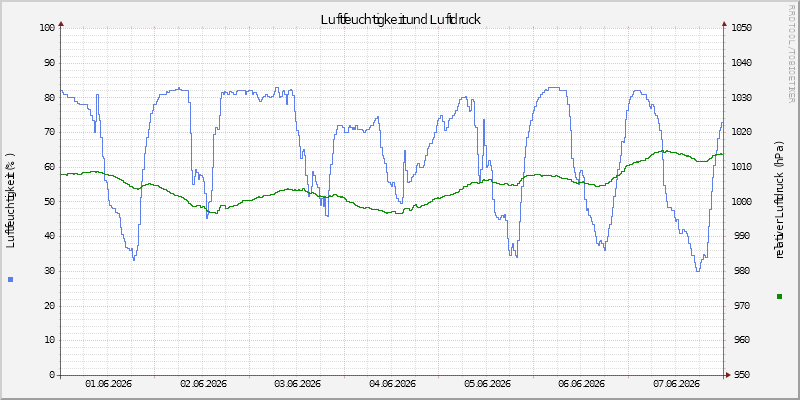Click the date label 03.06.2026
The height and width of the screenshot is (400, 800).
coord(297,384)
